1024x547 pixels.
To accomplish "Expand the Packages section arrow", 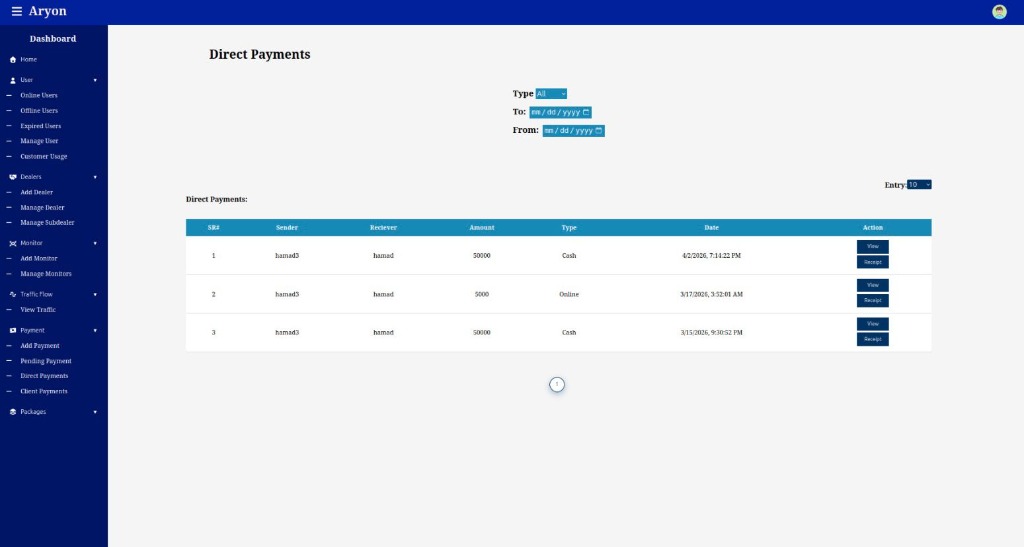I will point(95,412).
